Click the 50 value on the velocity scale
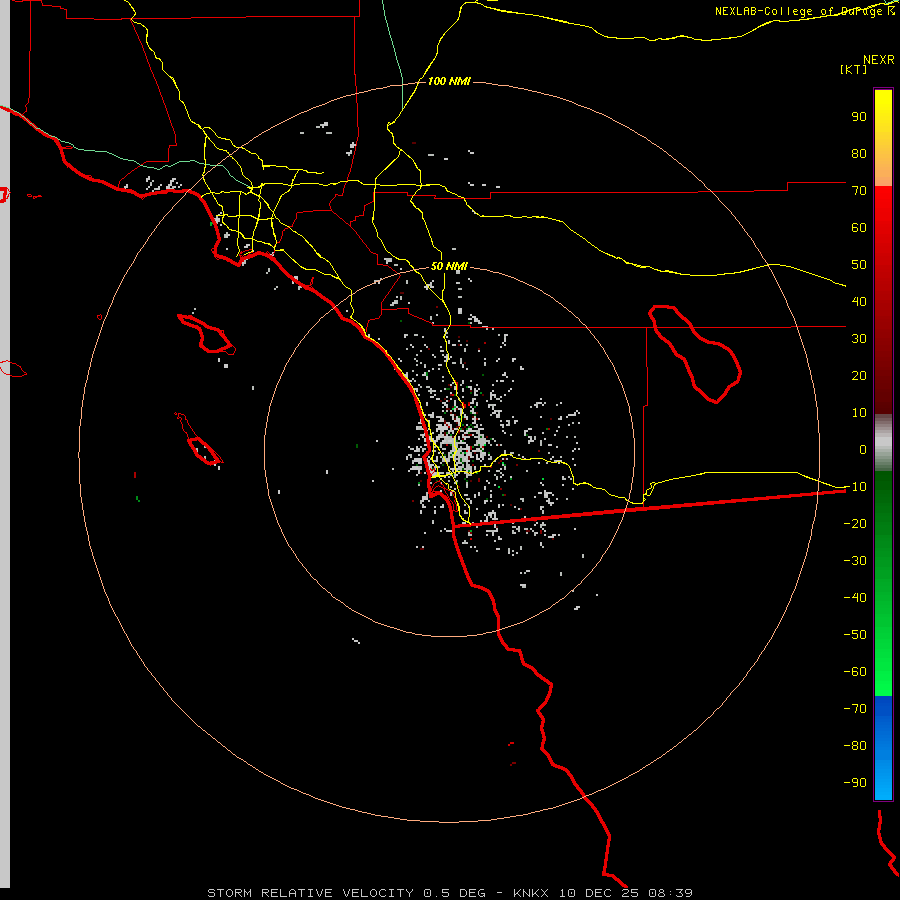 click(x=859, y=265)
